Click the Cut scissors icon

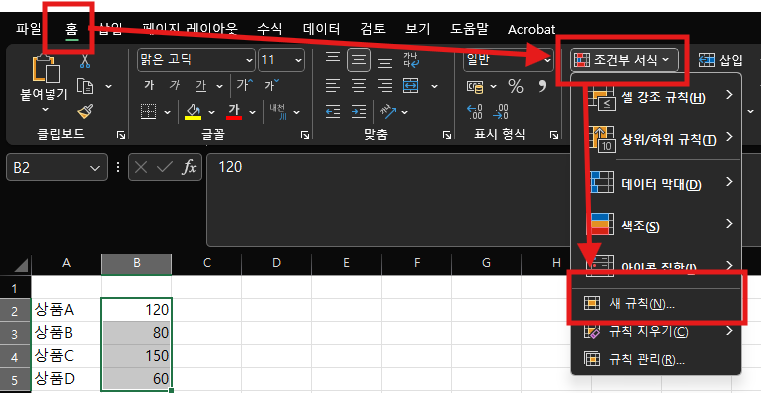coord(84,62)
